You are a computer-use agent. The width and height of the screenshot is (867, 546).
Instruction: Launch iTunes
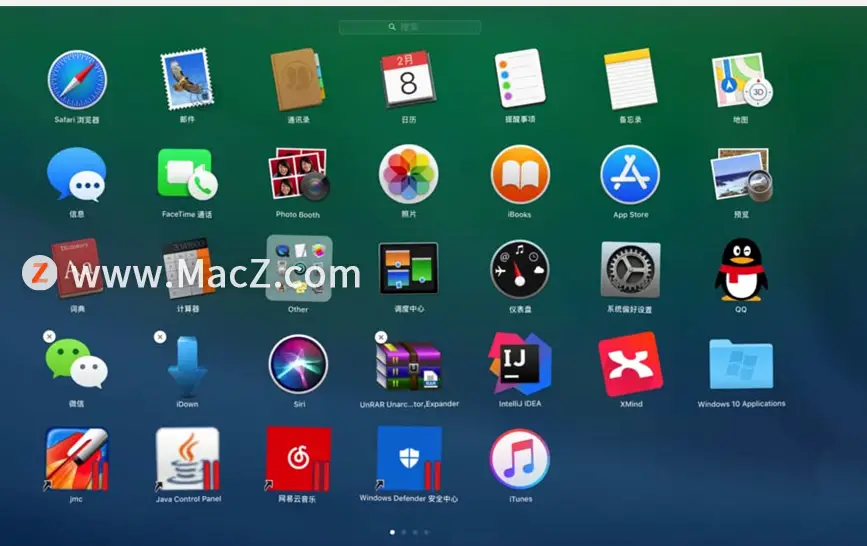(520, 459)
